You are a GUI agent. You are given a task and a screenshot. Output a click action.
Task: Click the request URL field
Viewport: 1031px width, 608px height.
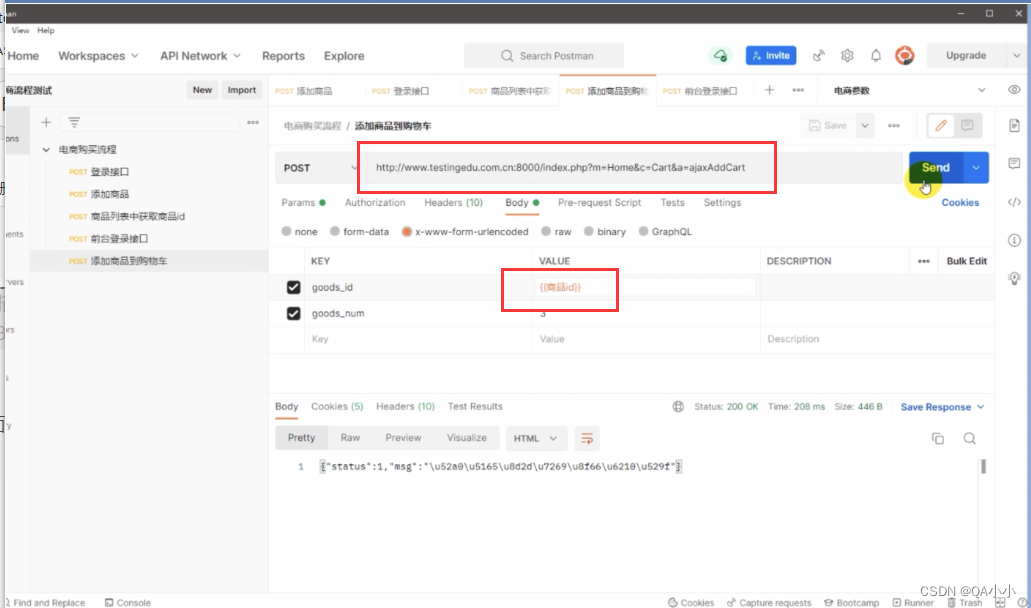(635, 168)
